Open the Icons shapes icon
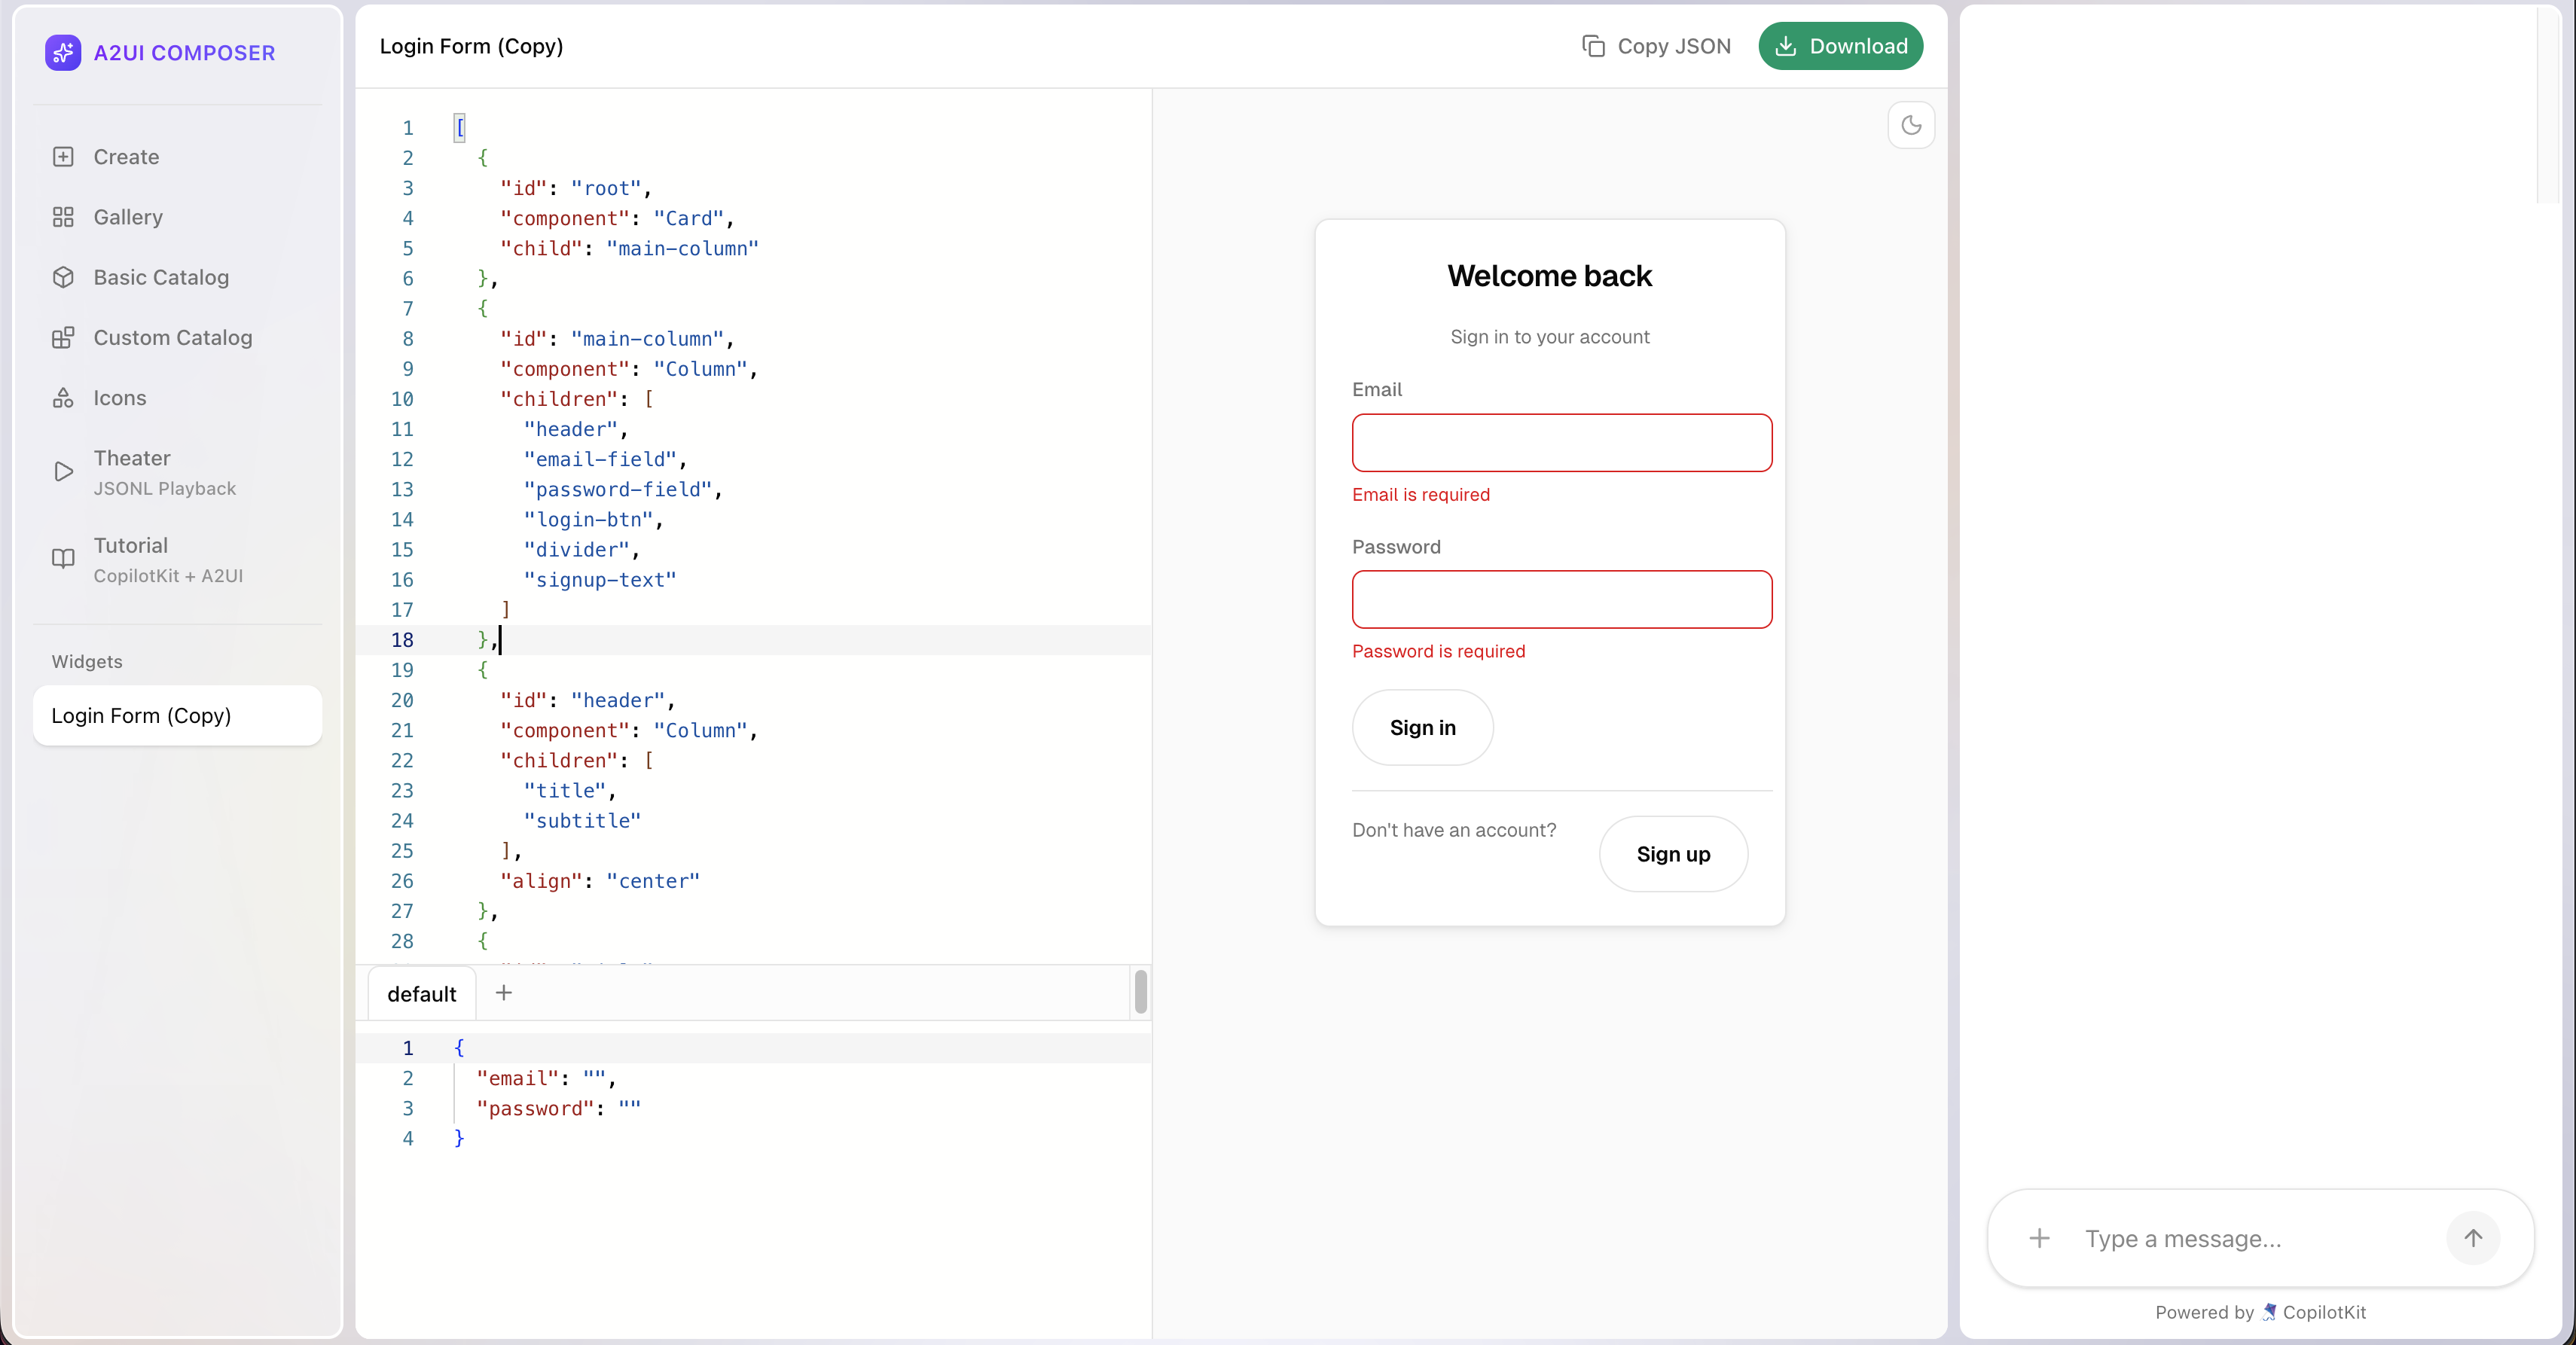Image resolution: width=2576 pixels, height=1345 pixels. click(x=63, y=398)
